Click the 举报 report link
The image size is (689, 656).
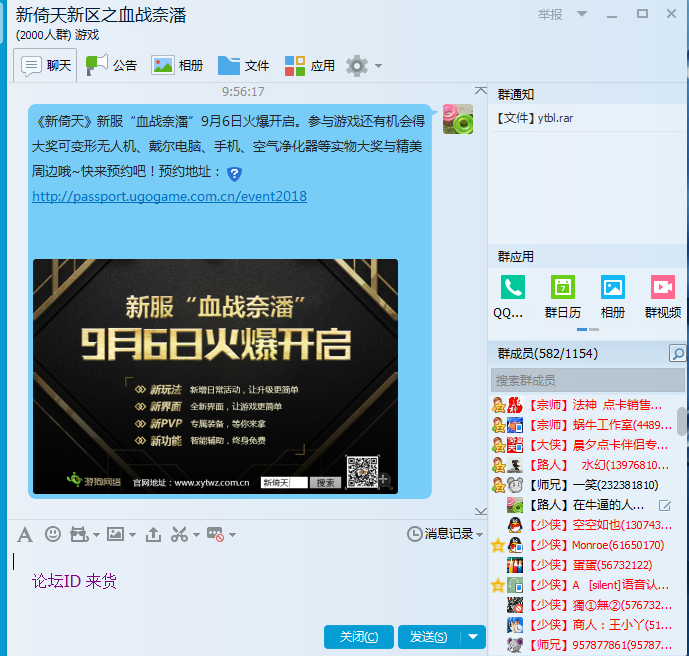[x=550, y=14]
